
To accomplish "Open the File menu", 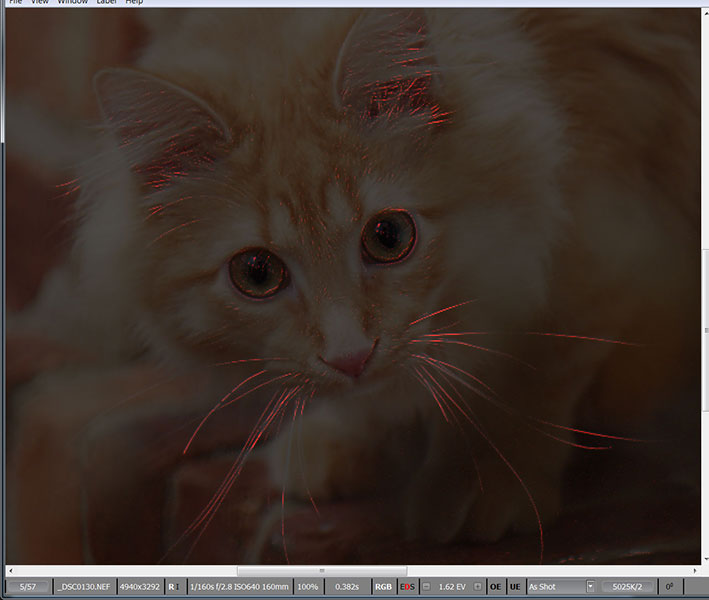I will pos(14,2).
